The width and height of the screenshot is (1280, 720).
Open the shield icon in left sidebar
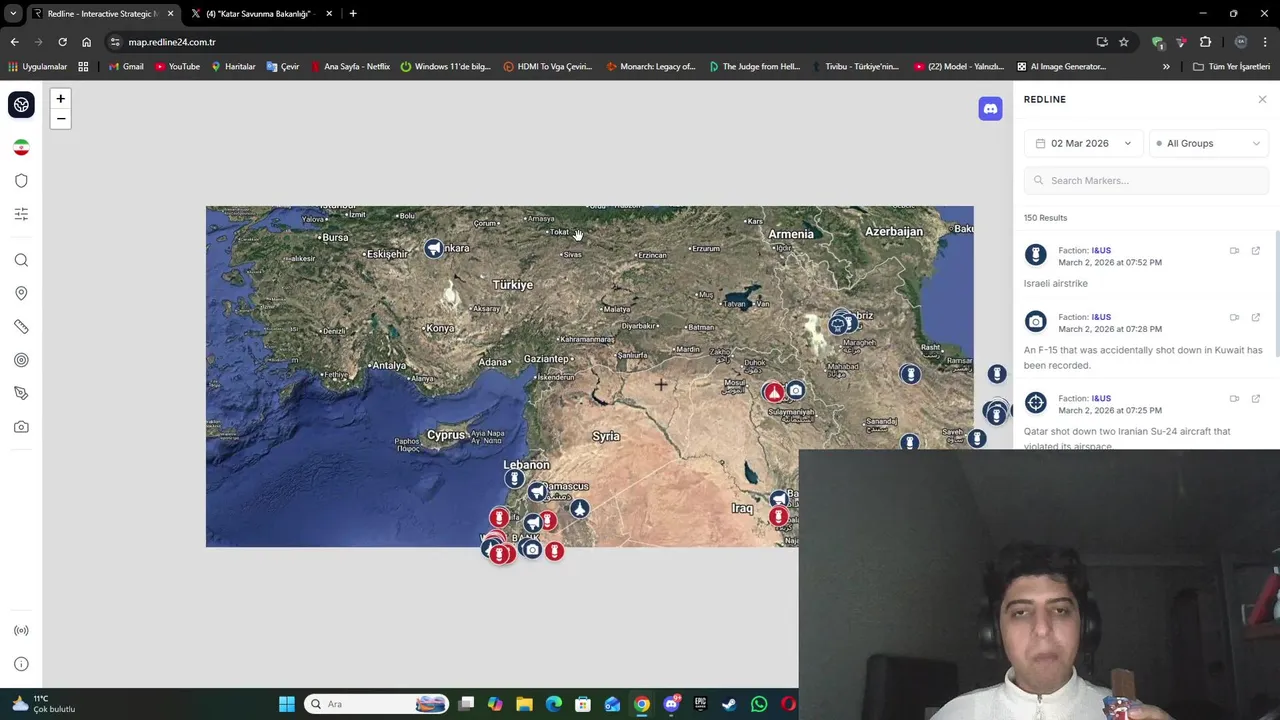click(21, 181)
